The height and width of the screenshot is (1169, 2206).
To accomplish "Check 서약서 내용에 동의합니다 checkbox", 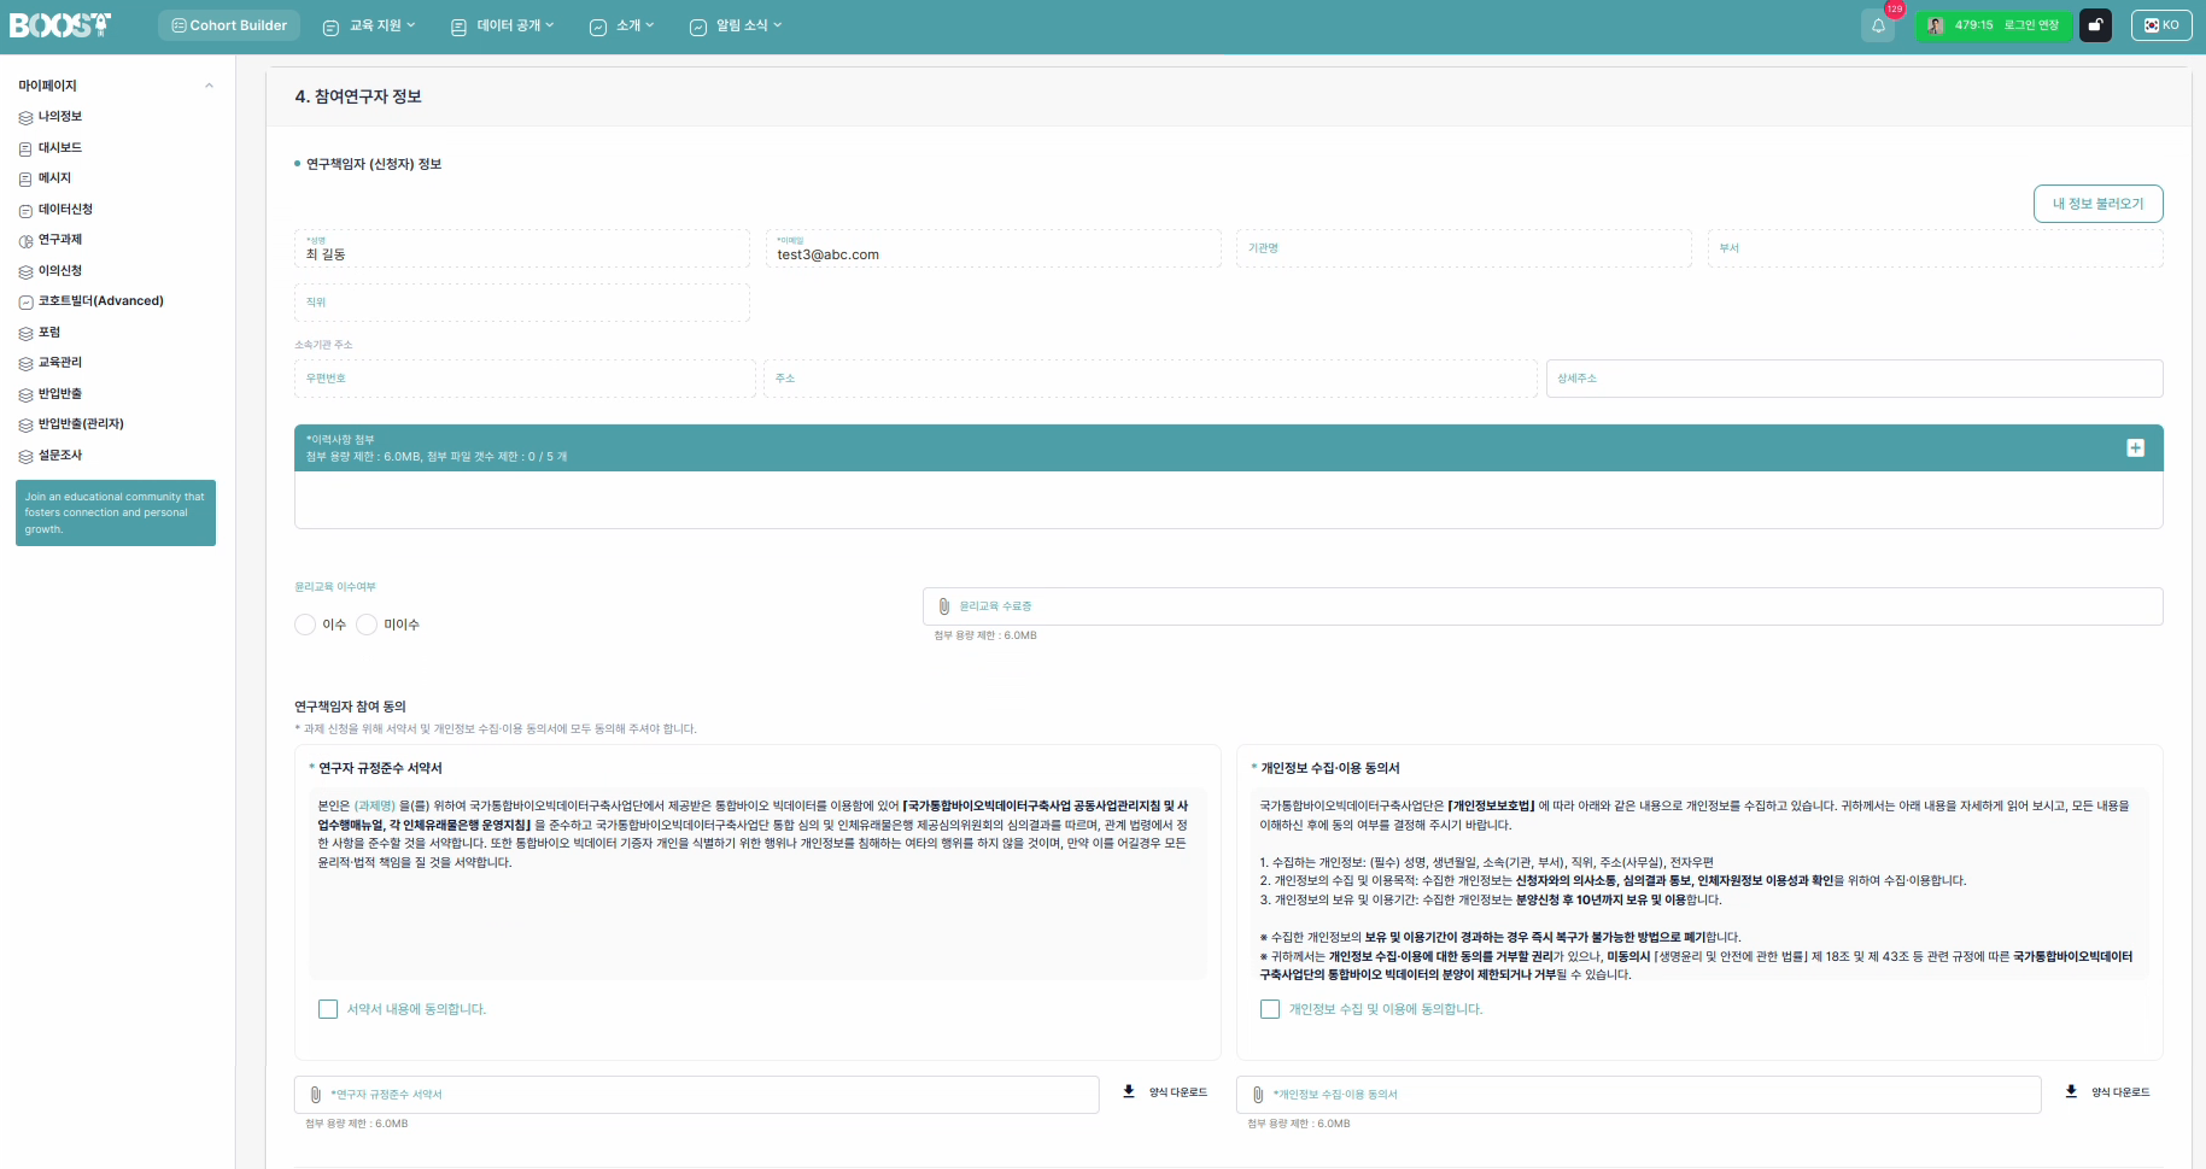I will (x=328, y=1009).
